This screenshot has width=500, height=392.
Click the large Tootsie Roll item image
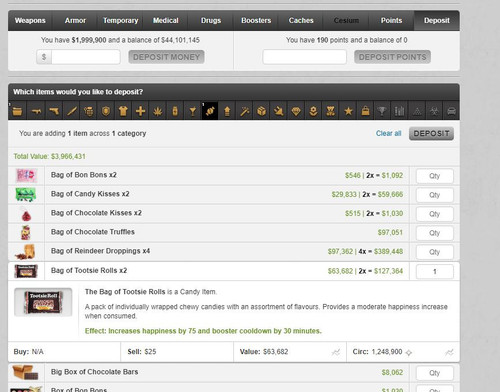point(43,302)
